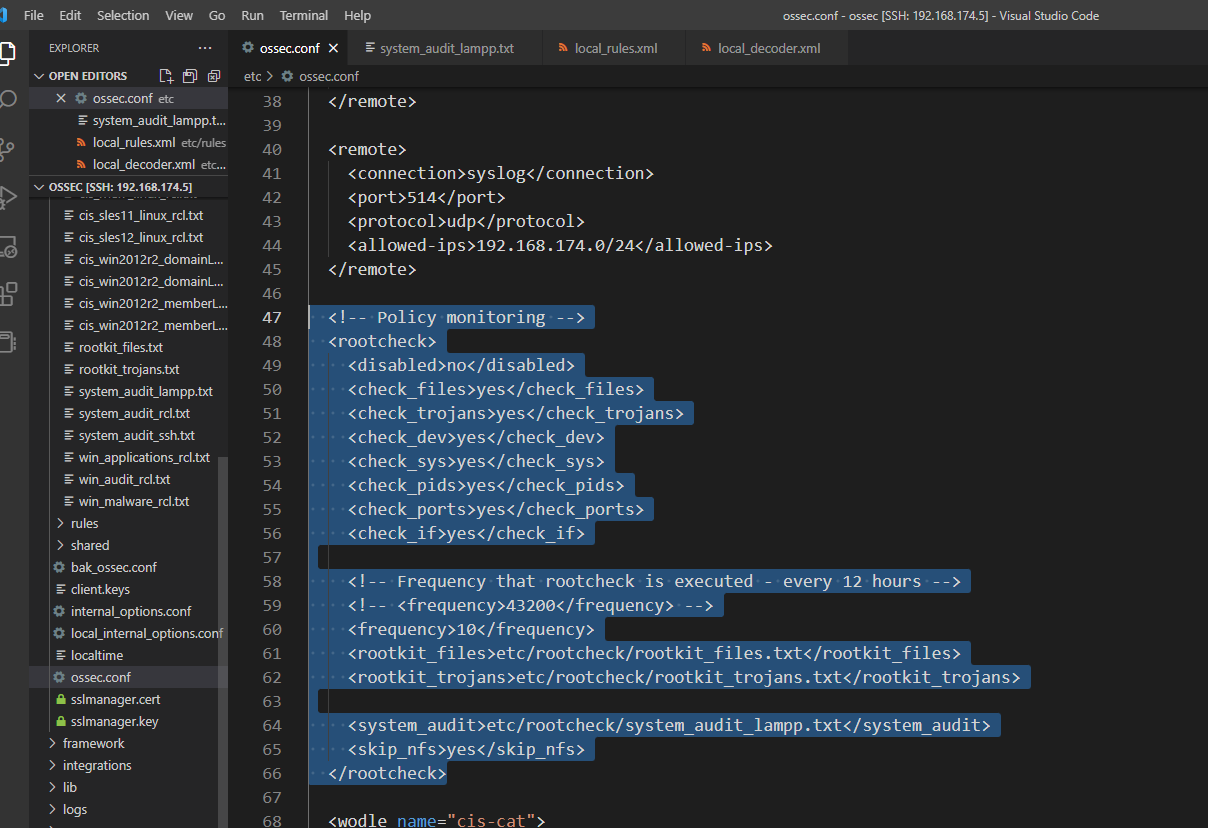
Task: Click line number 47 in the gutter
Action: pyautogui.click(x=270, y=317)
